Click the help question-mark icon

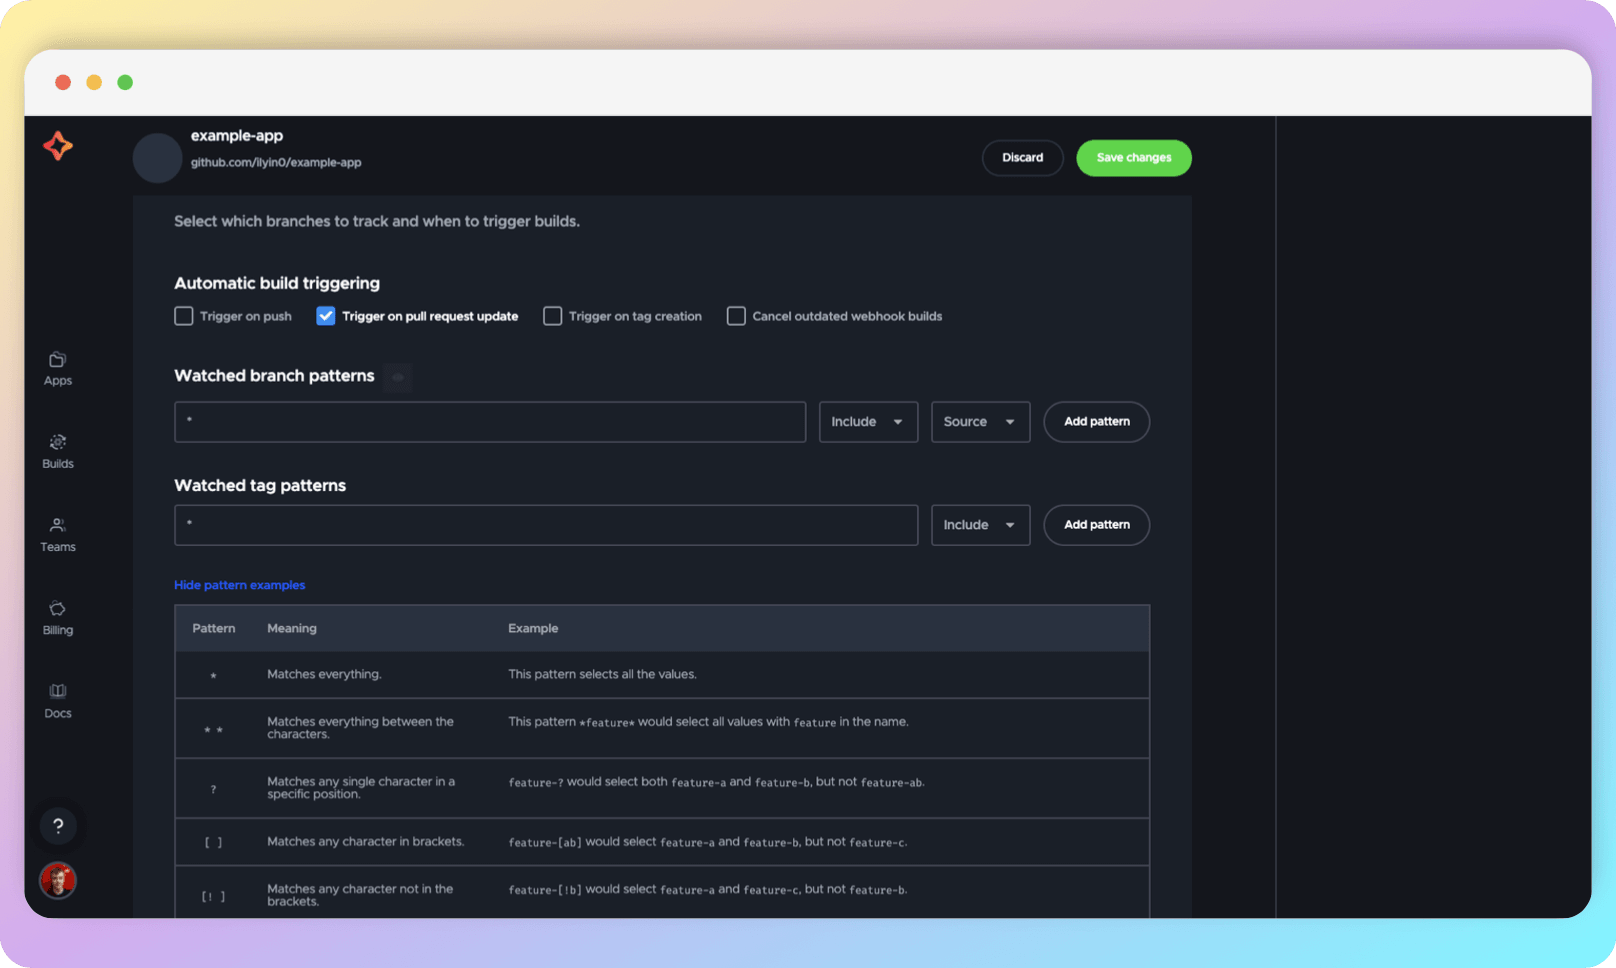click(58, 826)
